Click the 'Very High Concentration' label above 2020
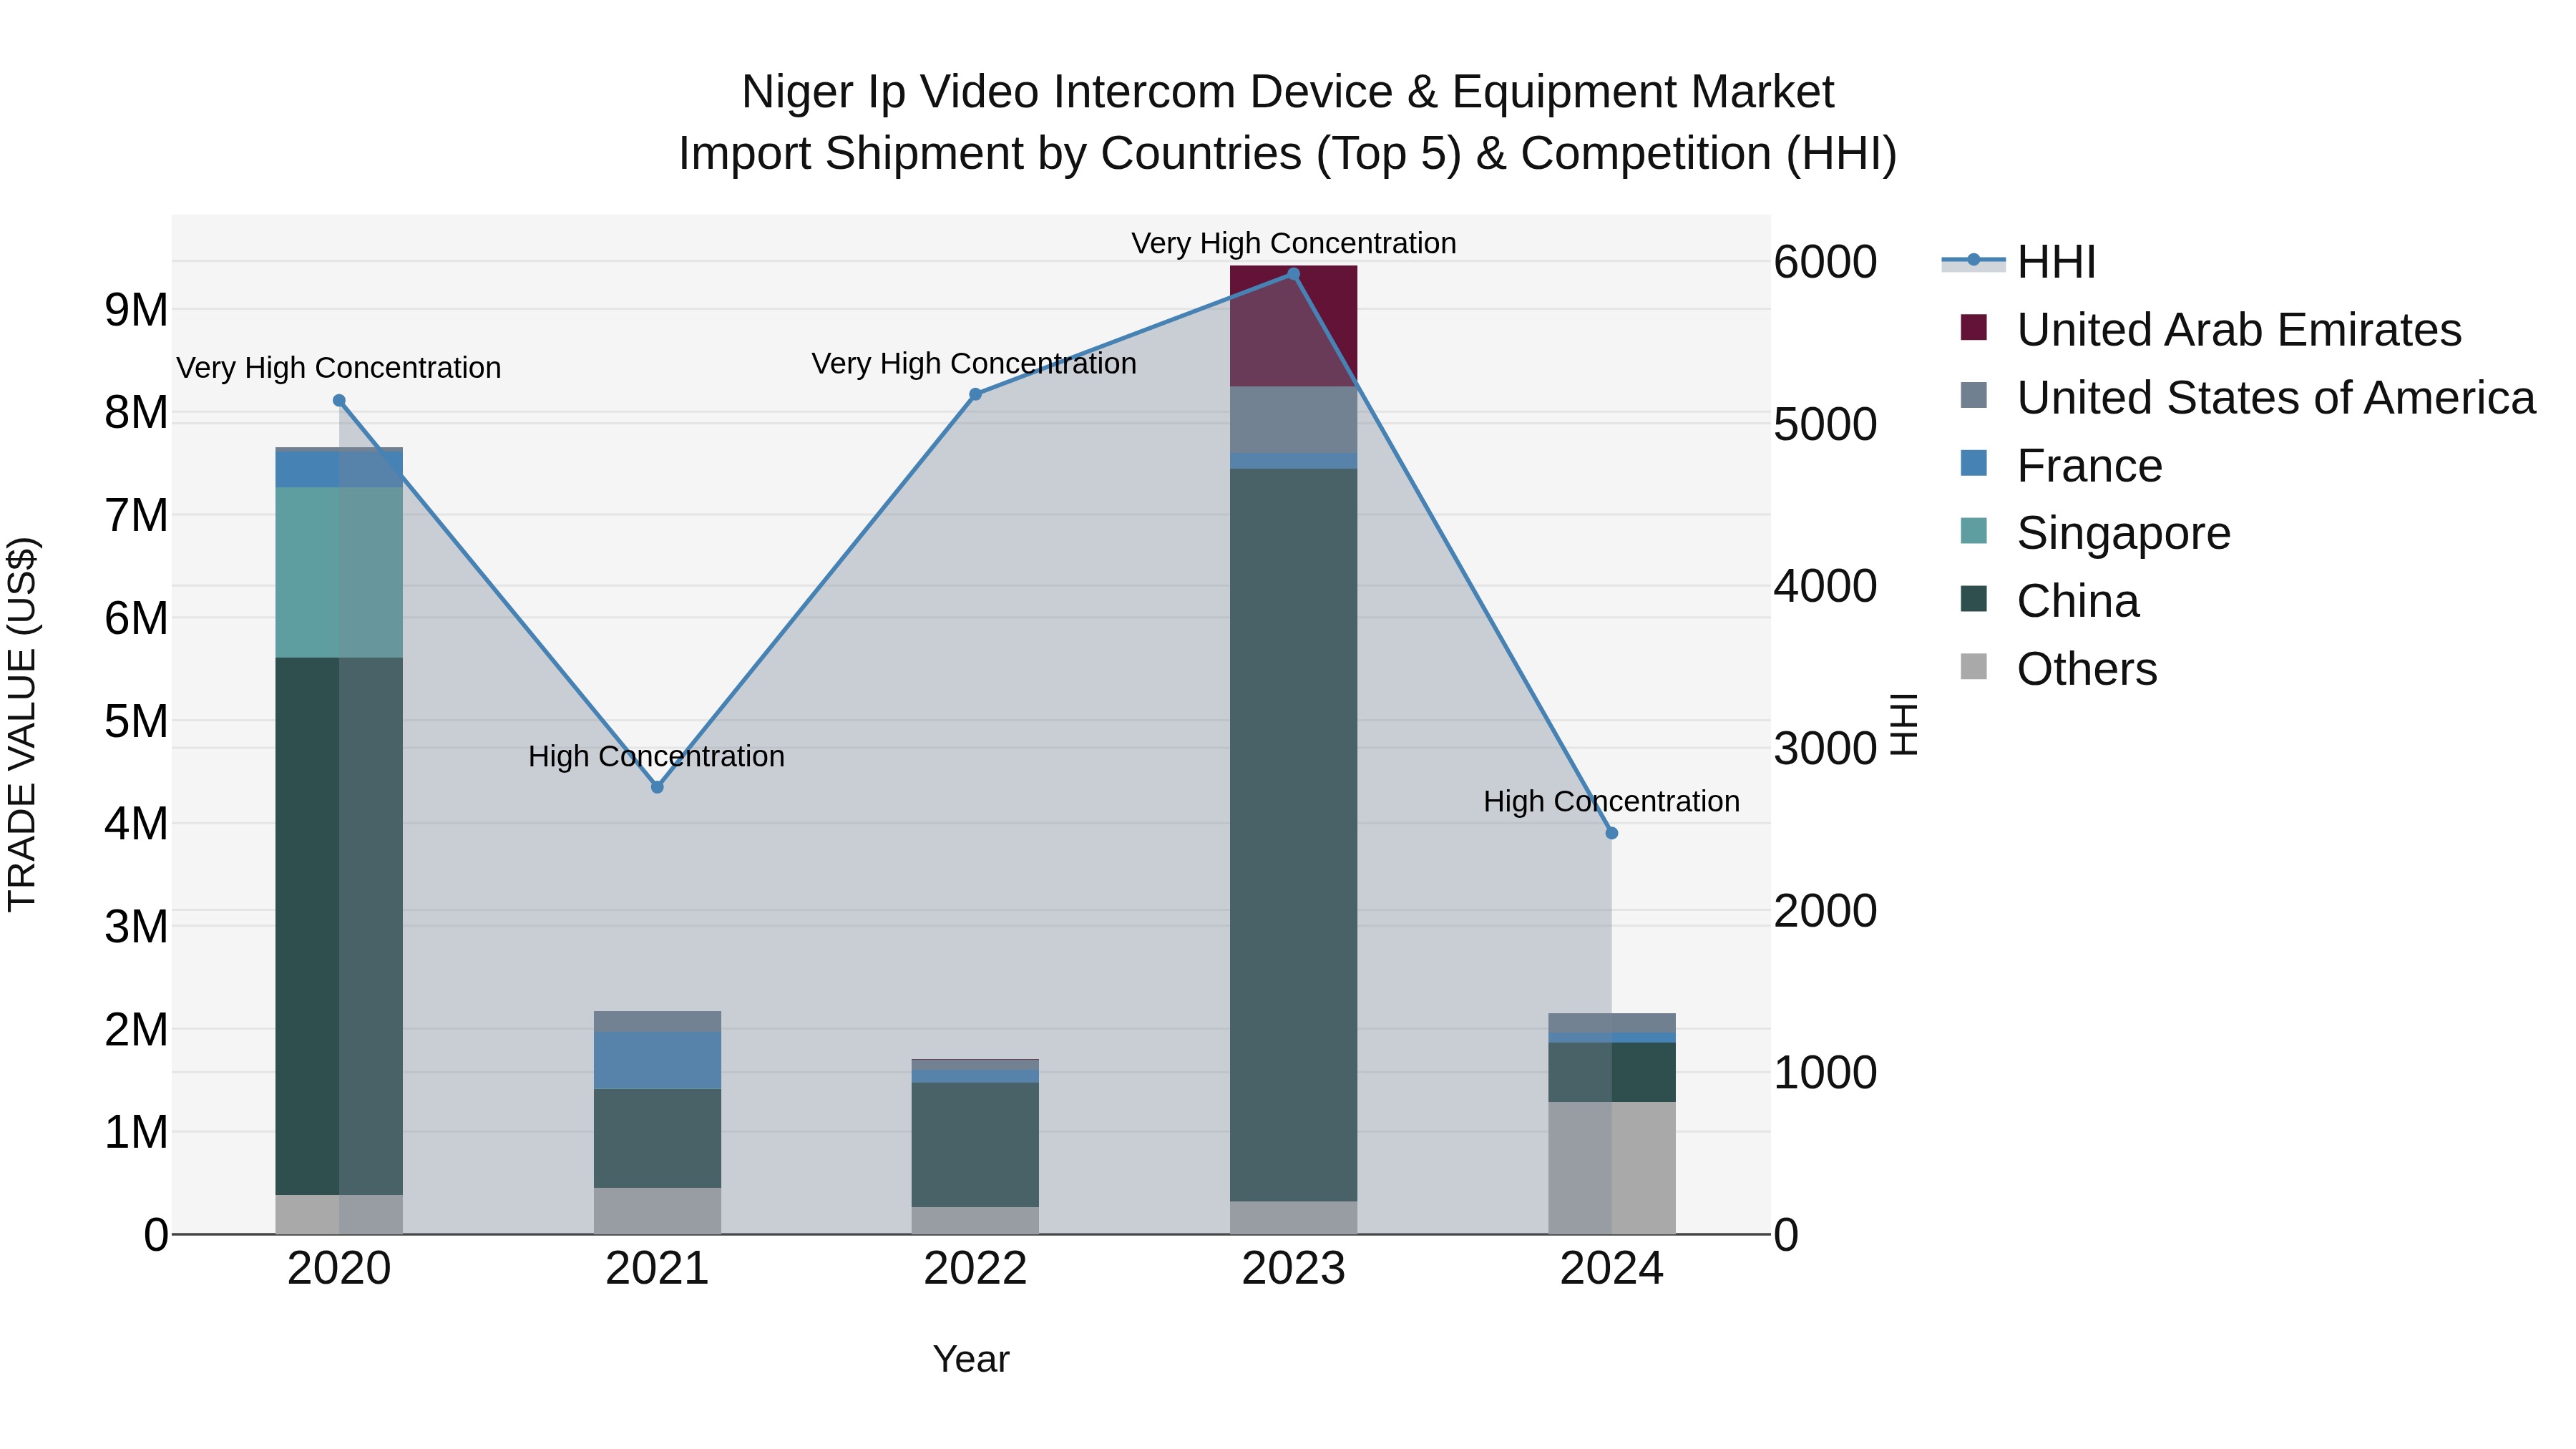The height and width of the screenshot is (1449, 2576). (339, 368)
